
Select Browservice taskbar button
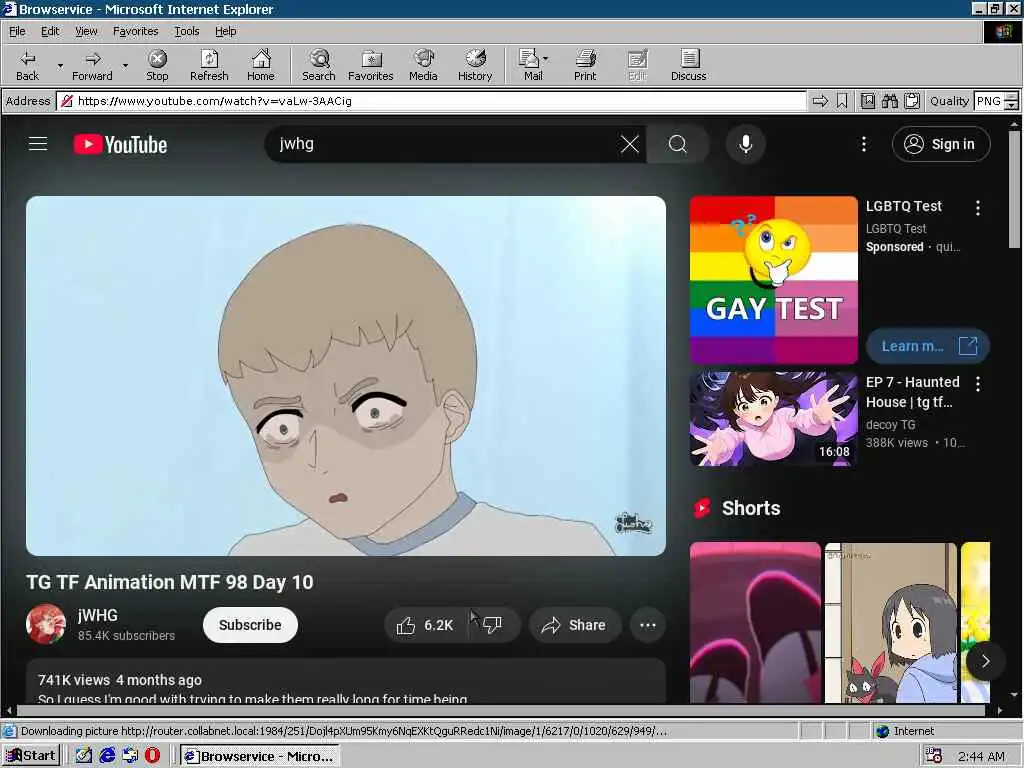260,756
